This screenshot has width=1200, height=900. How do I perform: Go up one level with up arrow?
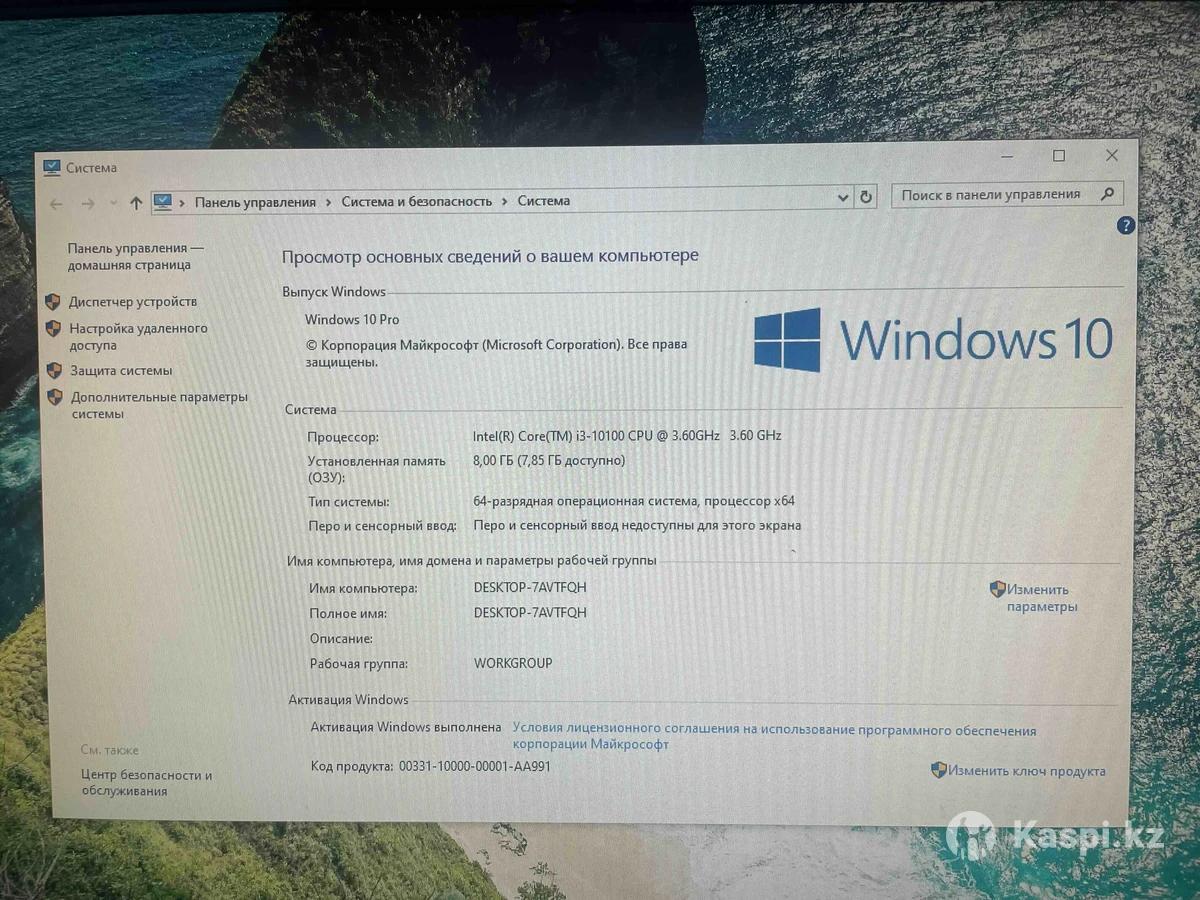(x=136, y=203)
